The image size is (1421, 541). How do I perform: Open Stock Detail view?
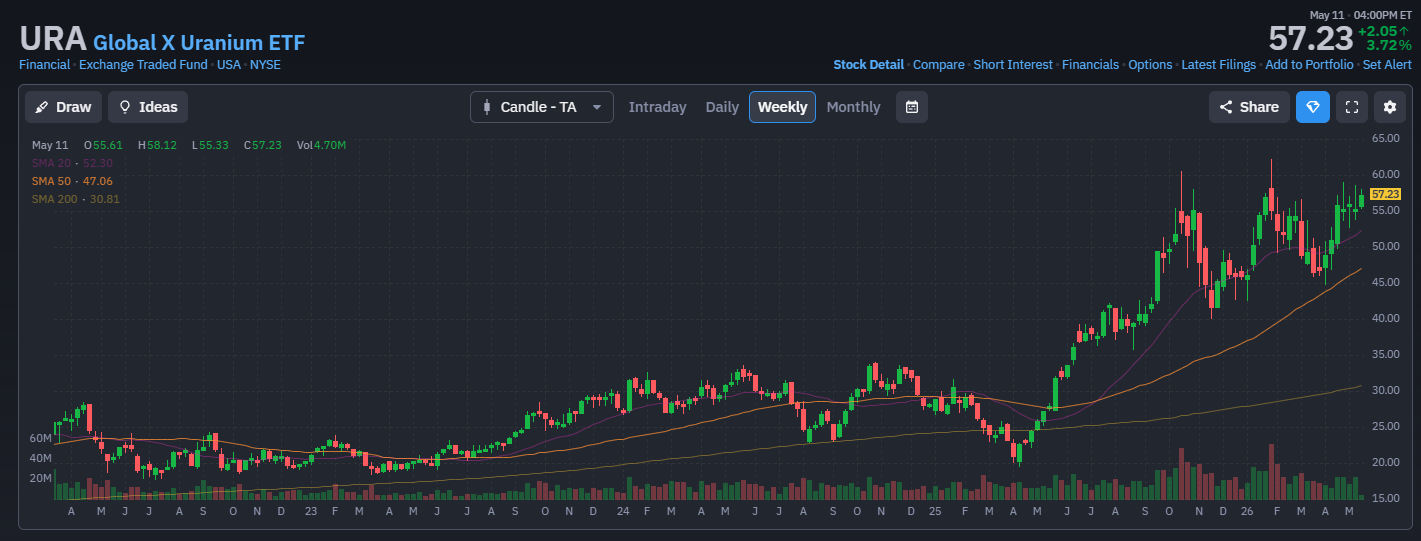tap(868, 65)
